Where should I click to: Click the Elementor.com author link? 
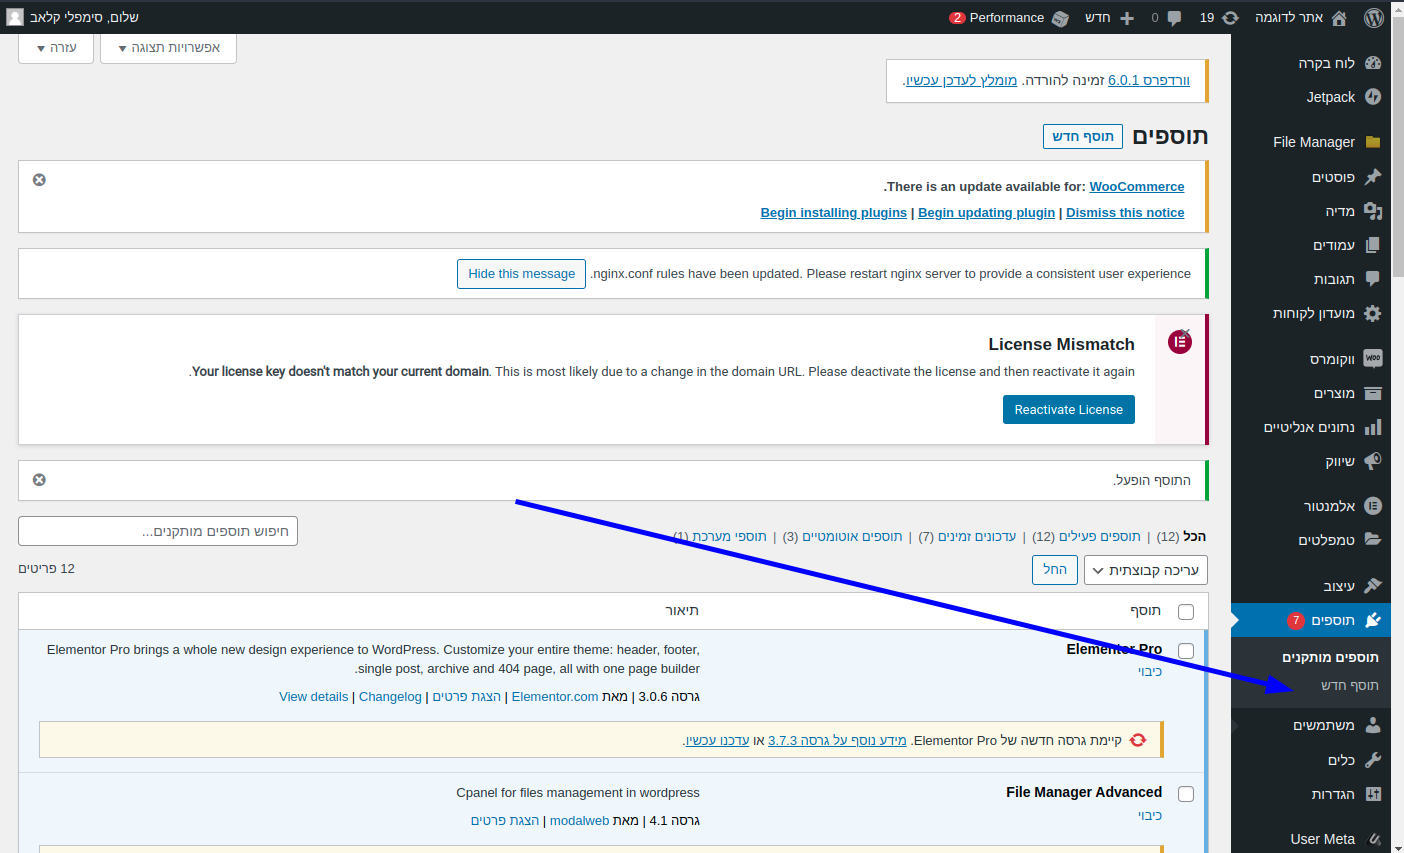[x=554, y=697]
